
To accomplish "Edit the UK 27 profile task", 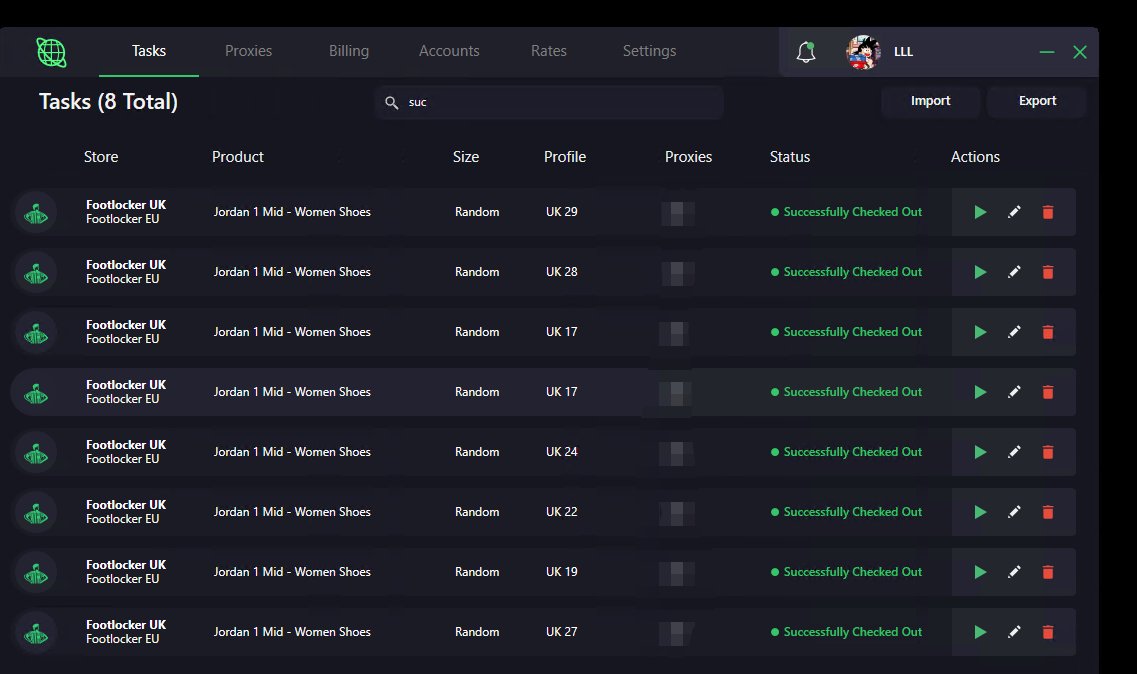I will tap(1014, 632).
